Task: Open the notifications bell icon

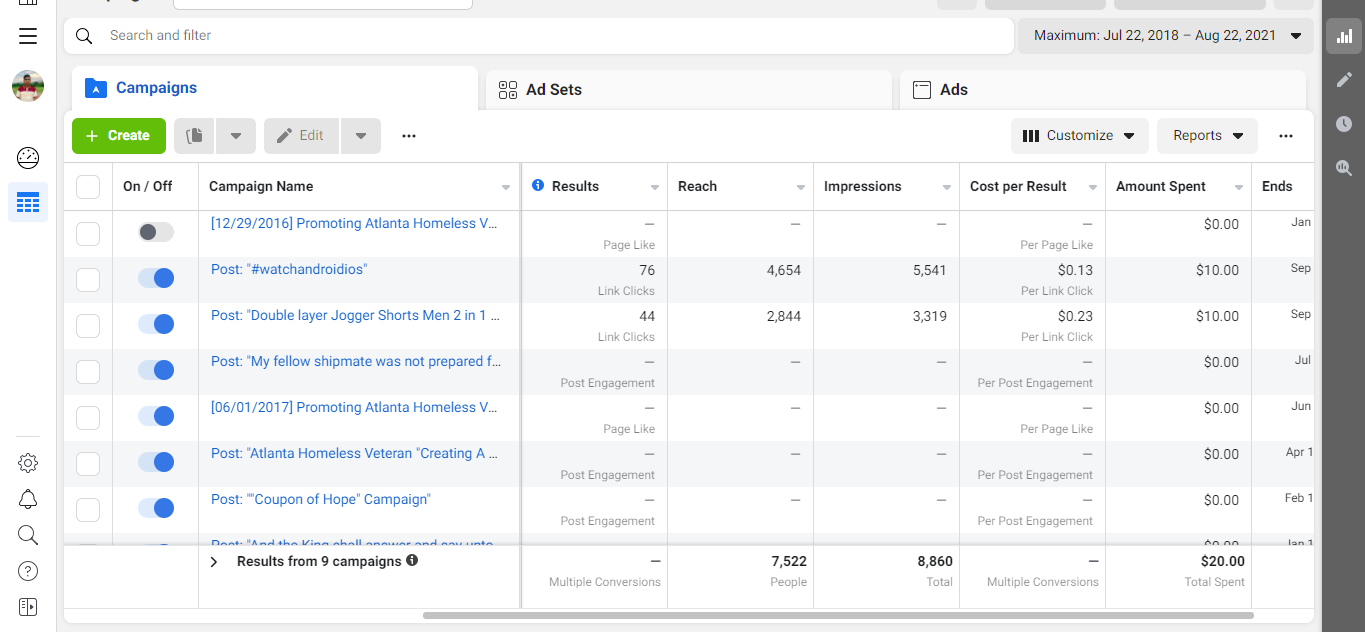Action: click(28, 499)
